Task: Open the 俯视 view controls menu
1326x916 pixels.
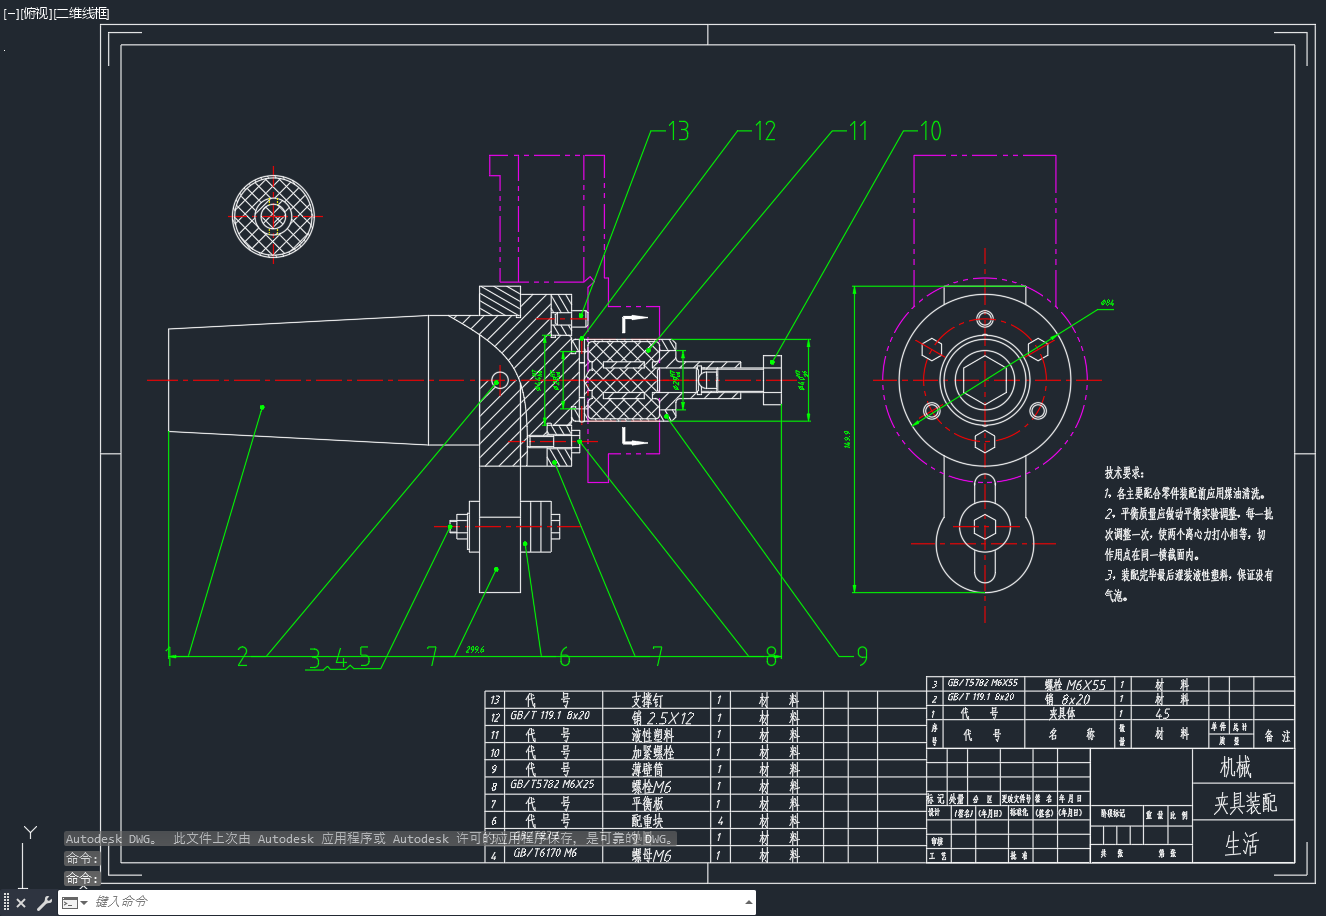Action: coord(37,13)
